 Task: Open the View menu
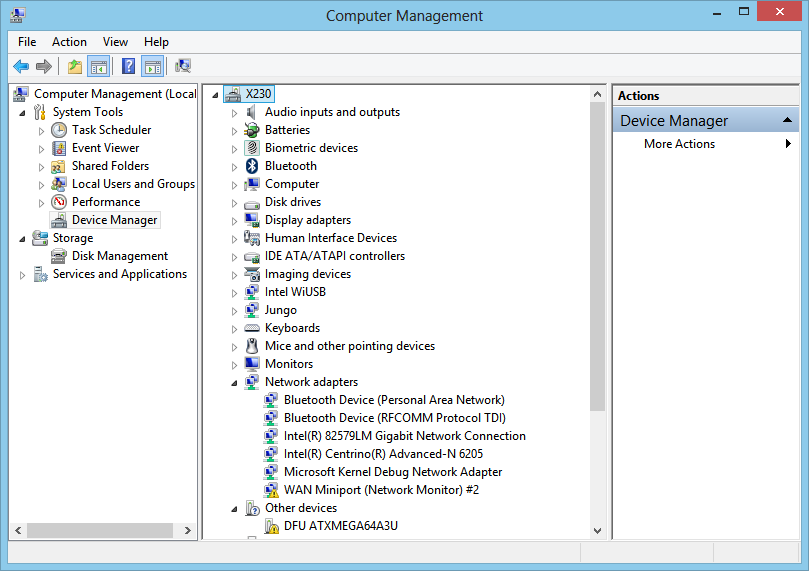(115, 42)
